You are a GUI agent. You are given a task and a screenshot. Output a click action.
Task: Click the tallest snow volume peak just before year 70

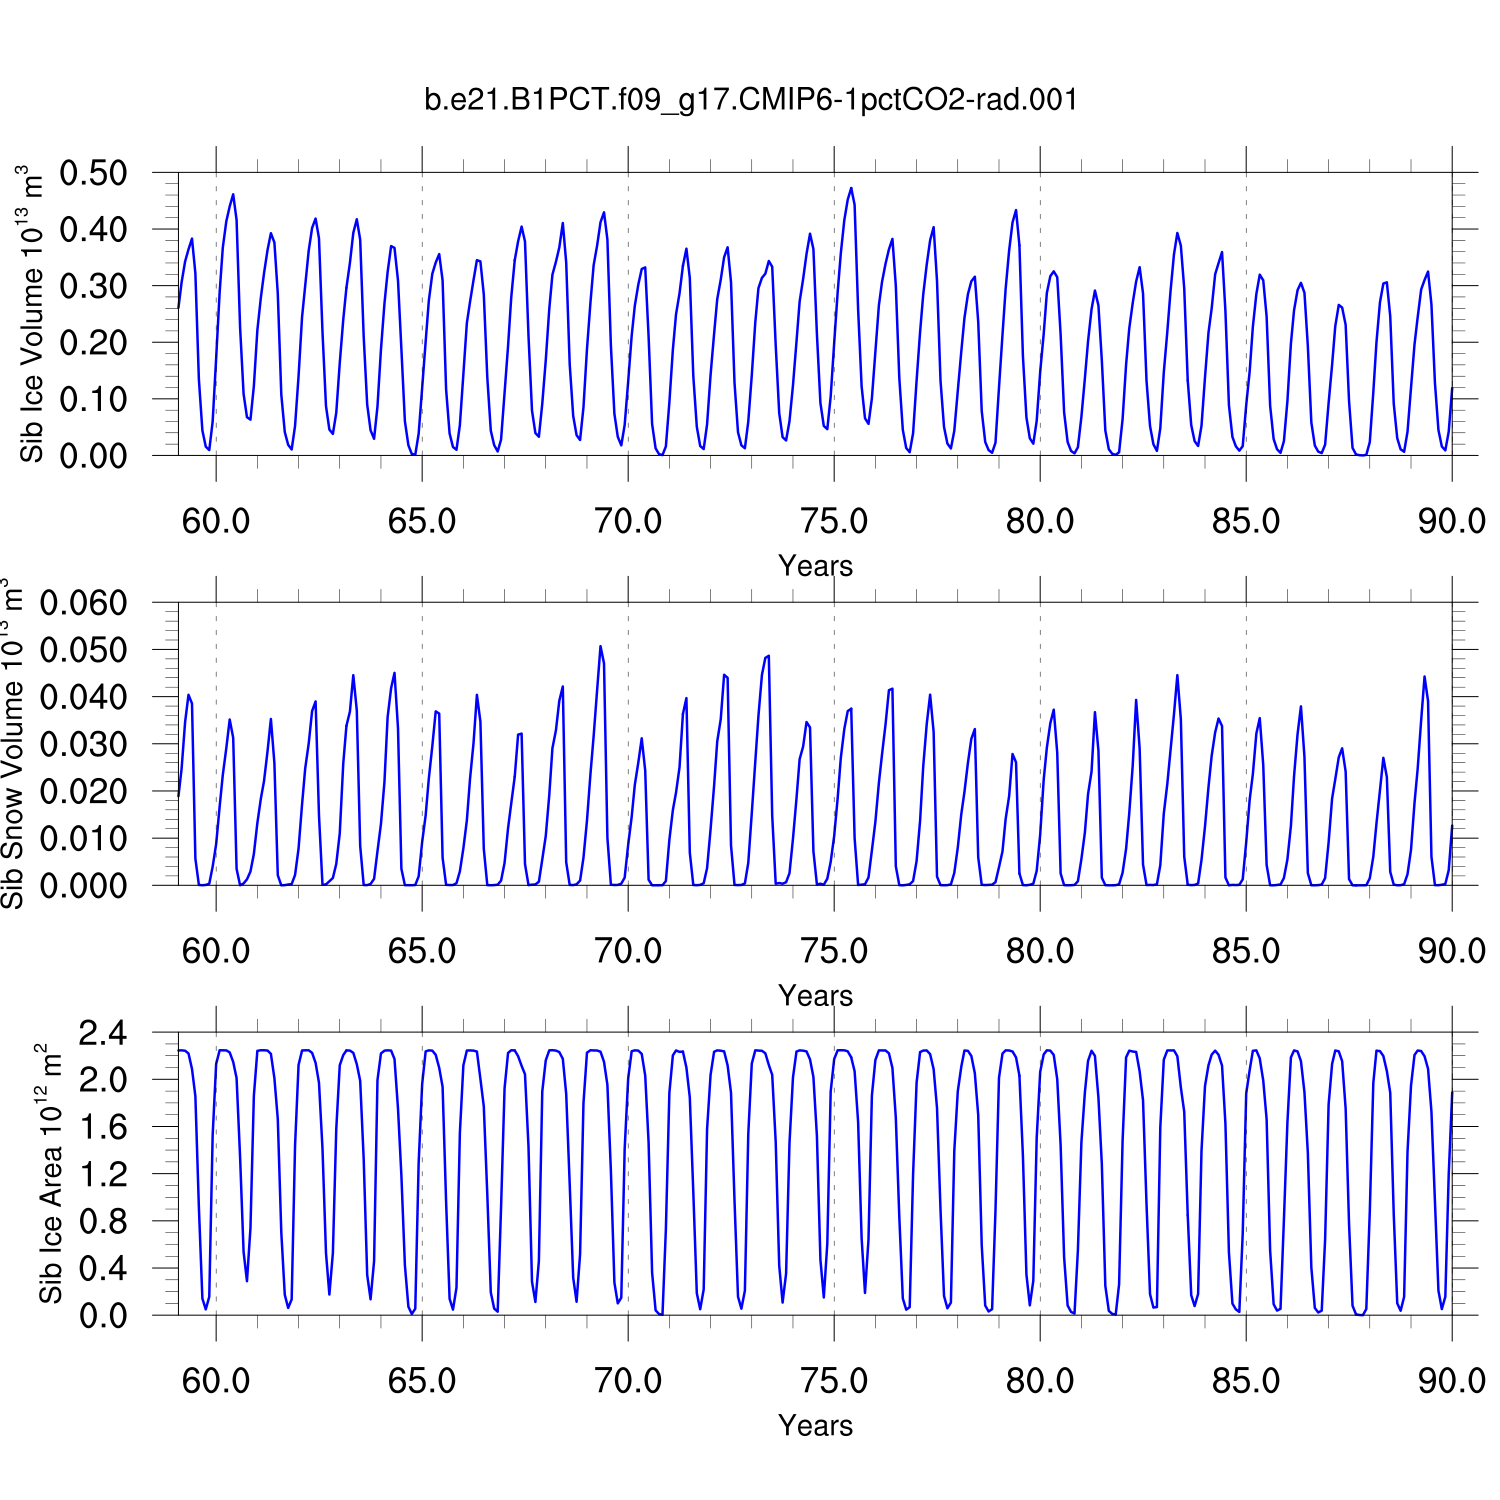pyautogui.click(x=600, y=647)
